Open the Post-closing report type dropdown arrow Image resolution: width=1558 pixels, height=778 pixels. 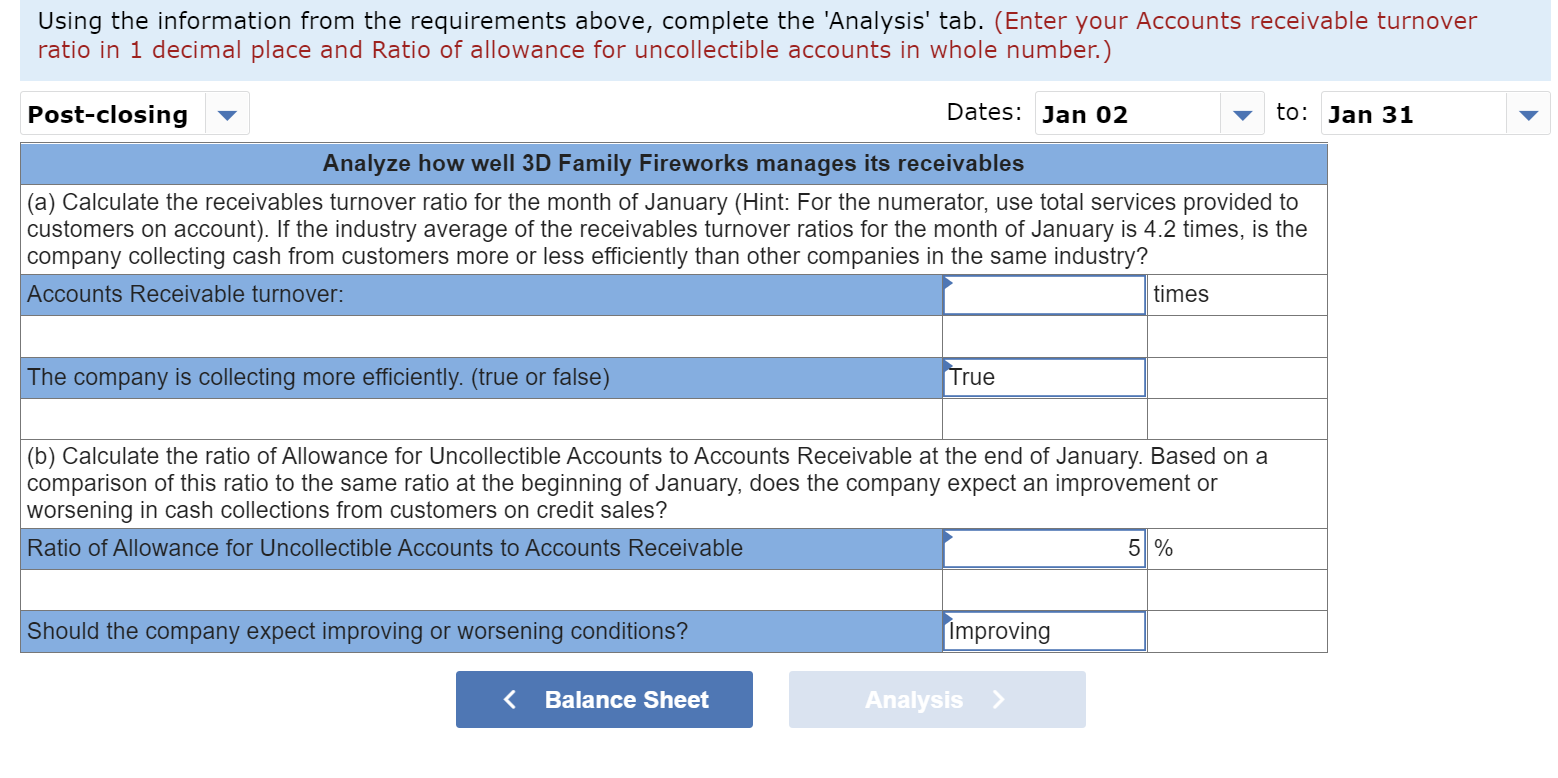click(228, 113)
